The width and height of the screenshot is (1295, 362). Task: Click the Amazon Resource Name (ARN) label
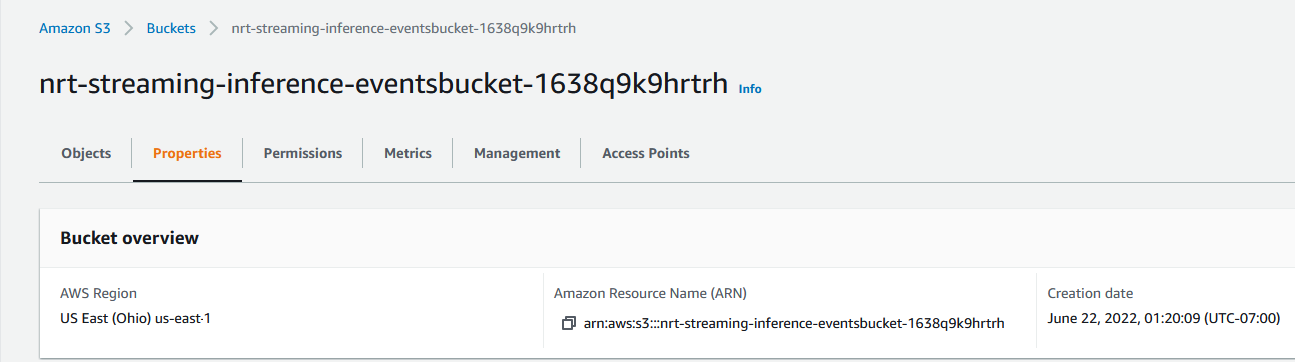[651, 293]
